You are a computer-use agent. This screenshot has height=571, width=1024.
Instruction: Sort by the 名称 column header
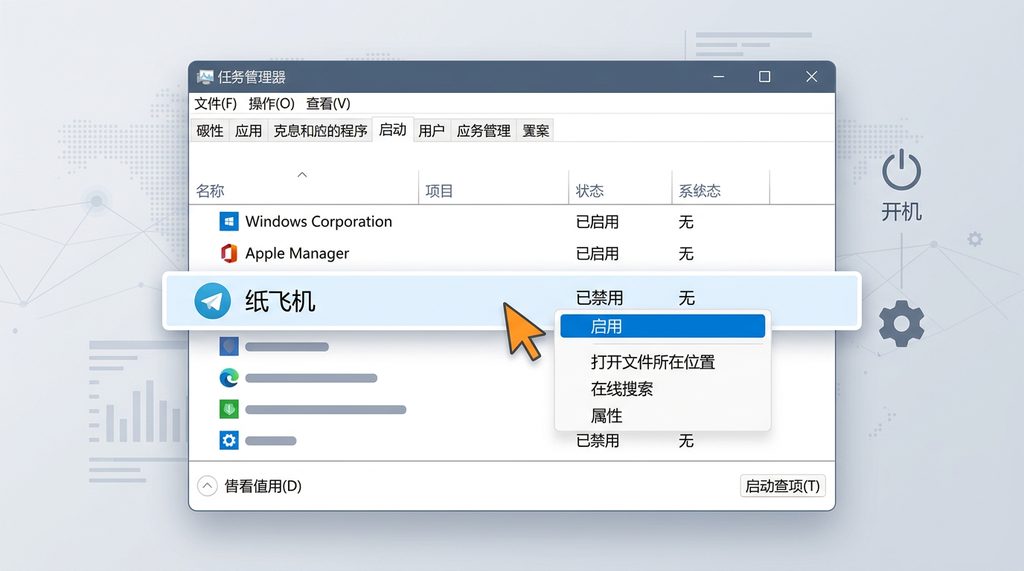210,191
